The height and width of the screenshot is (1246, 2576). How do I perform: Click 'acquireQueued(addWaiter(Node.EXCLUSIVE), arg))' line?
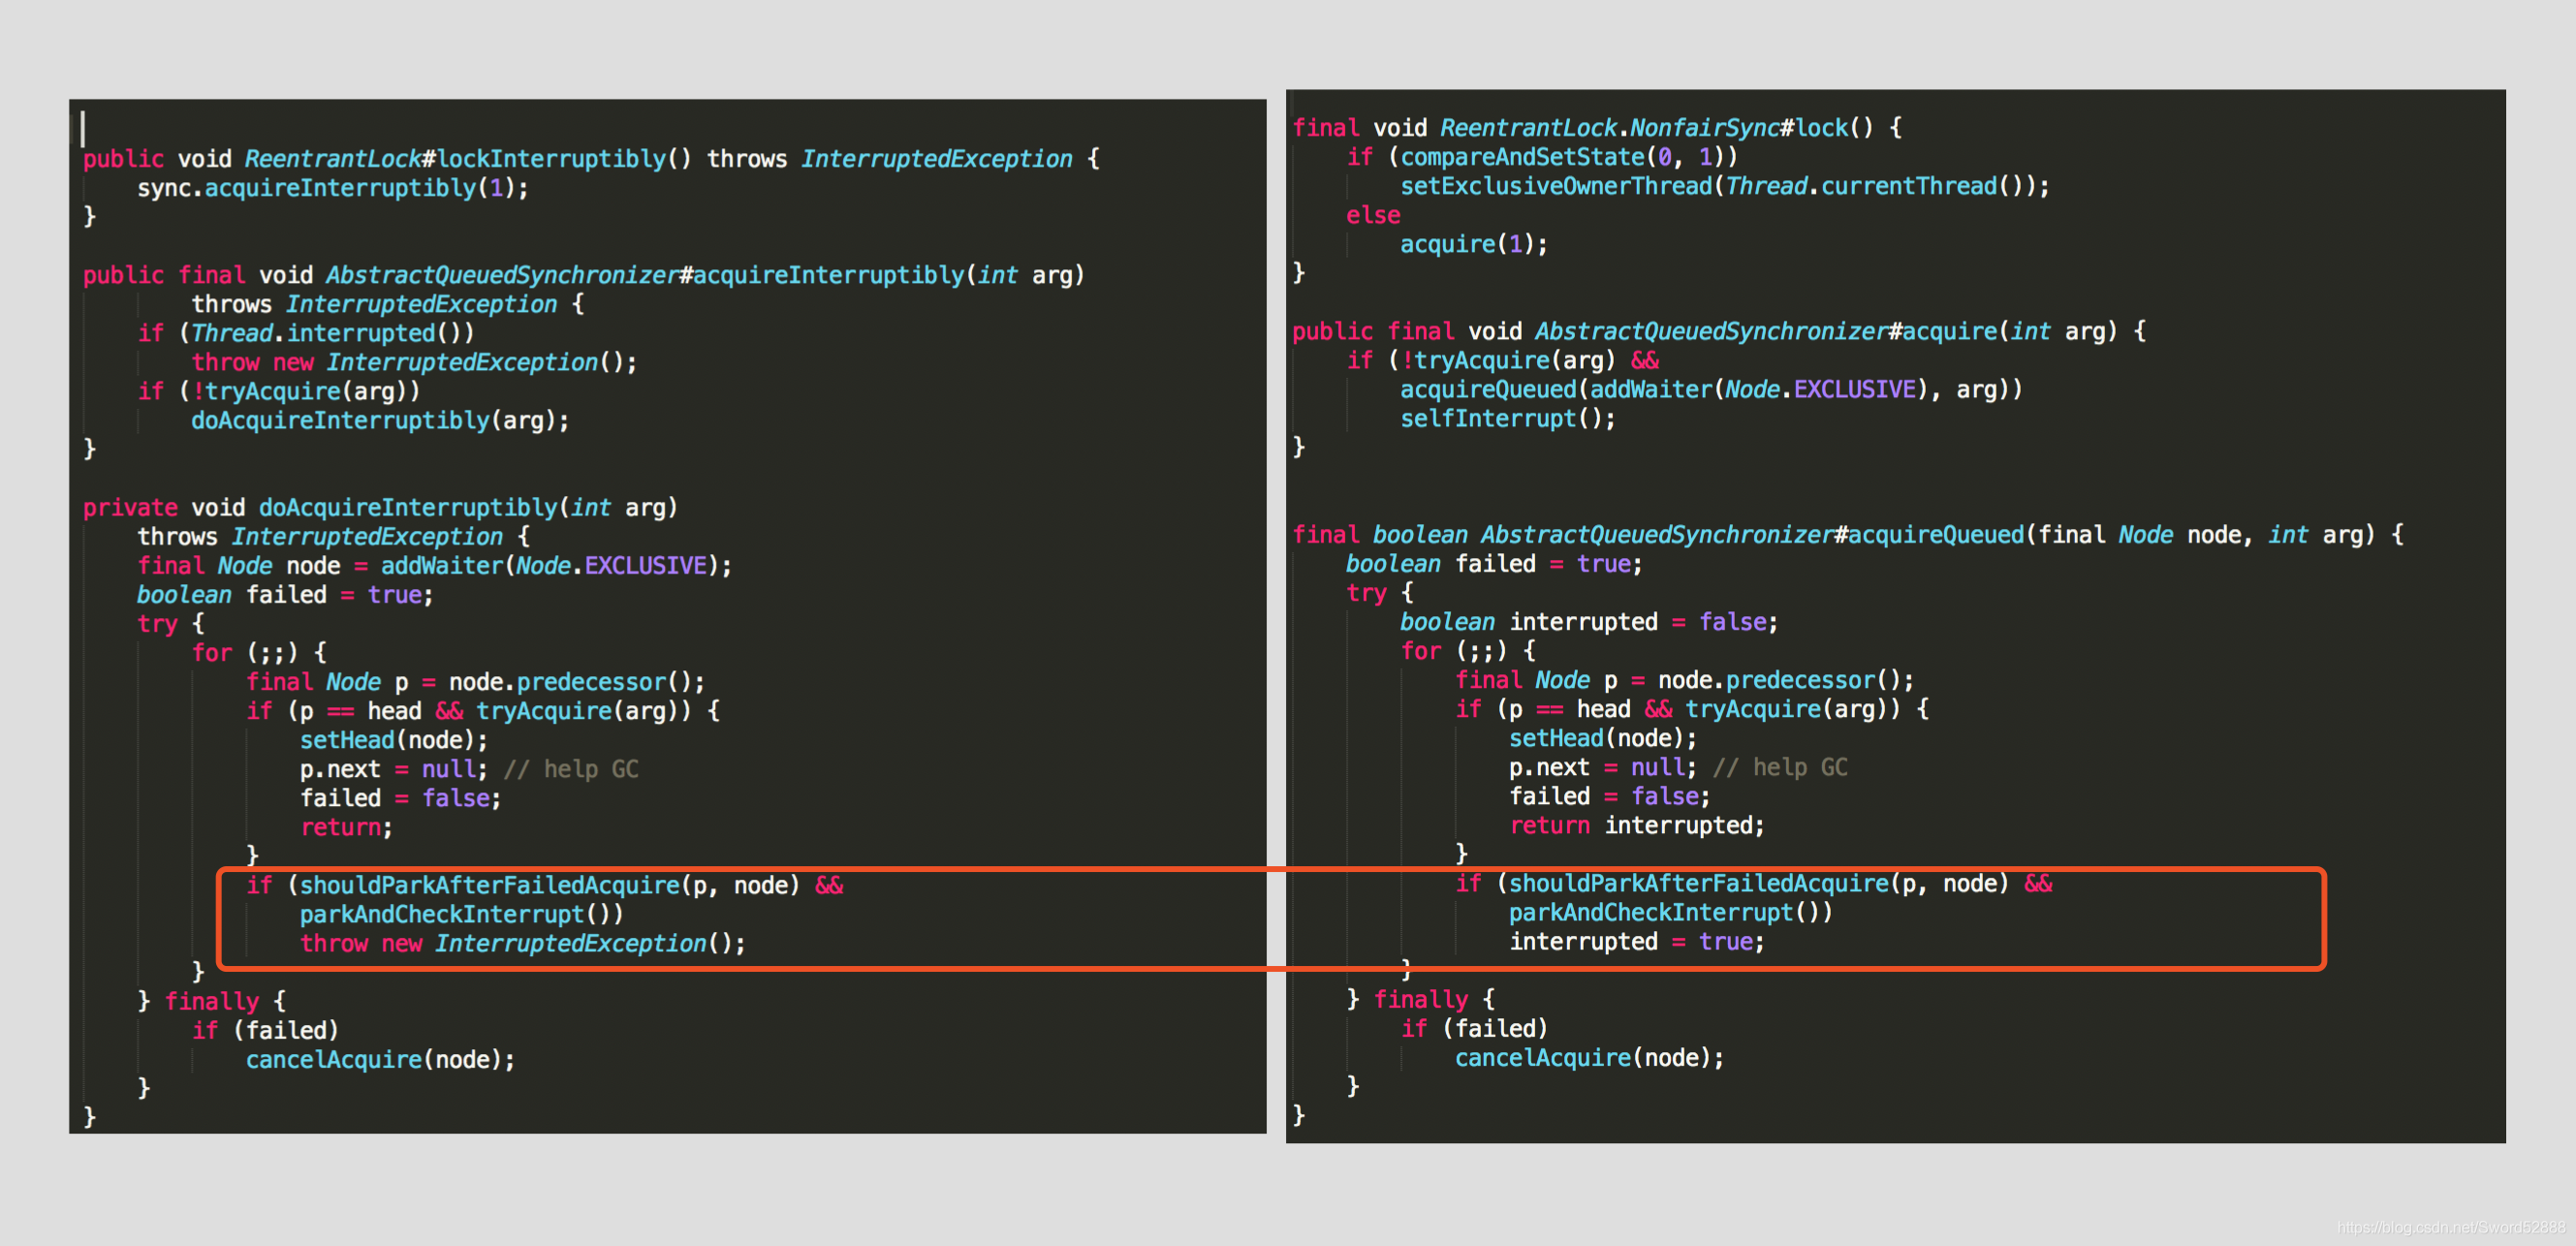pyautogui.click(x=1710, y=389)
